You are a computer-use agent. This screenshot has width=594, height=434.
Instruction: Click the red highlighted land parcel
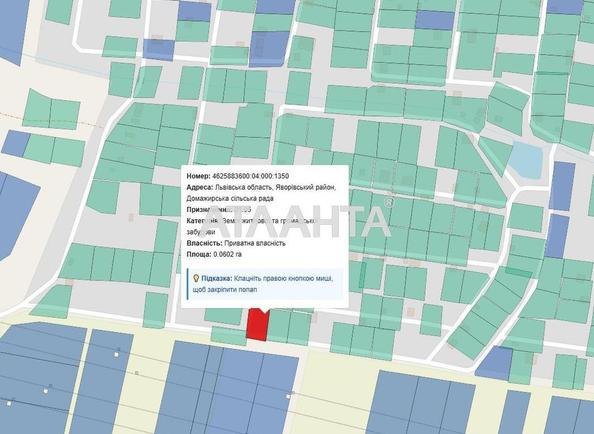(257, 325)
